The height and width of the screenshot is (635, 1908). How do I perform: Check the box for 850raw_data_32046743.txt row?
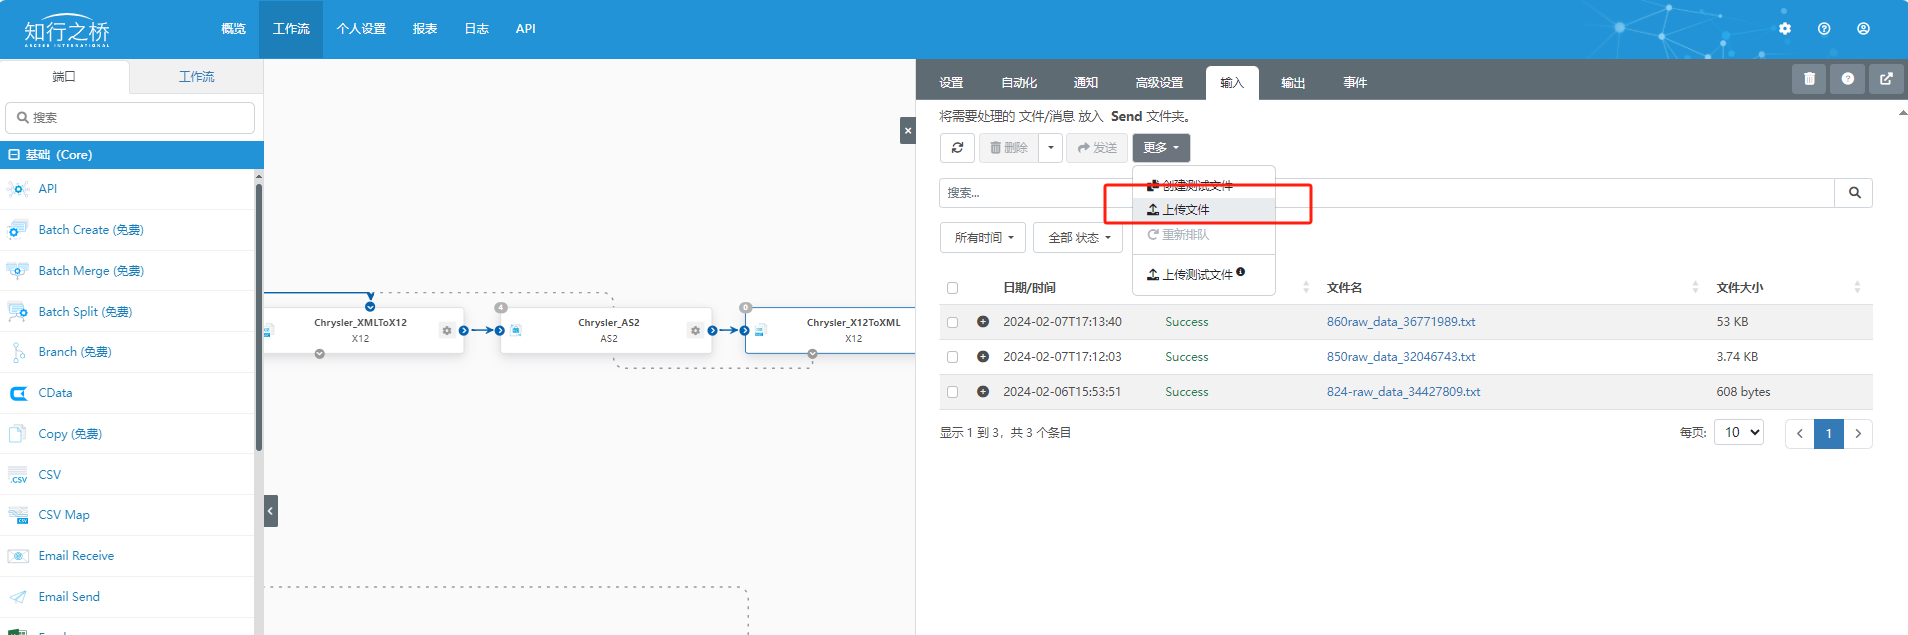click(x=952, y=357)
